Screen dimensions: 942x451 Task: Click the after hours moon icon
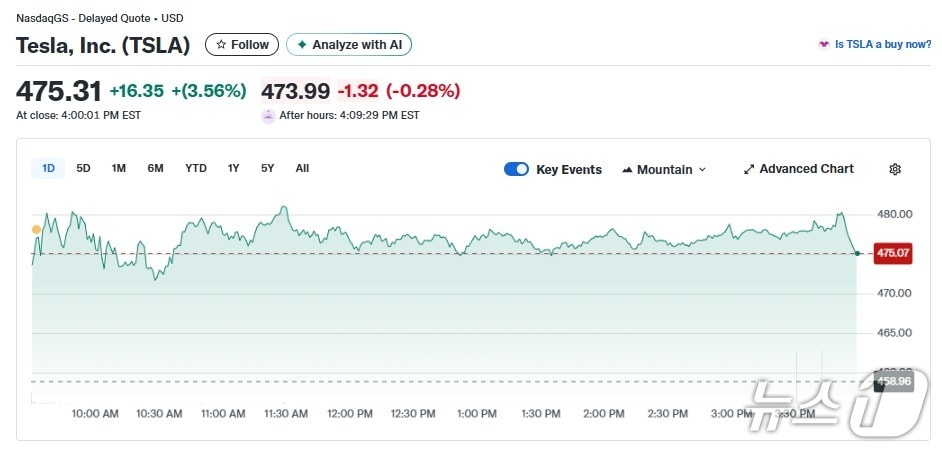pos(268,115)
